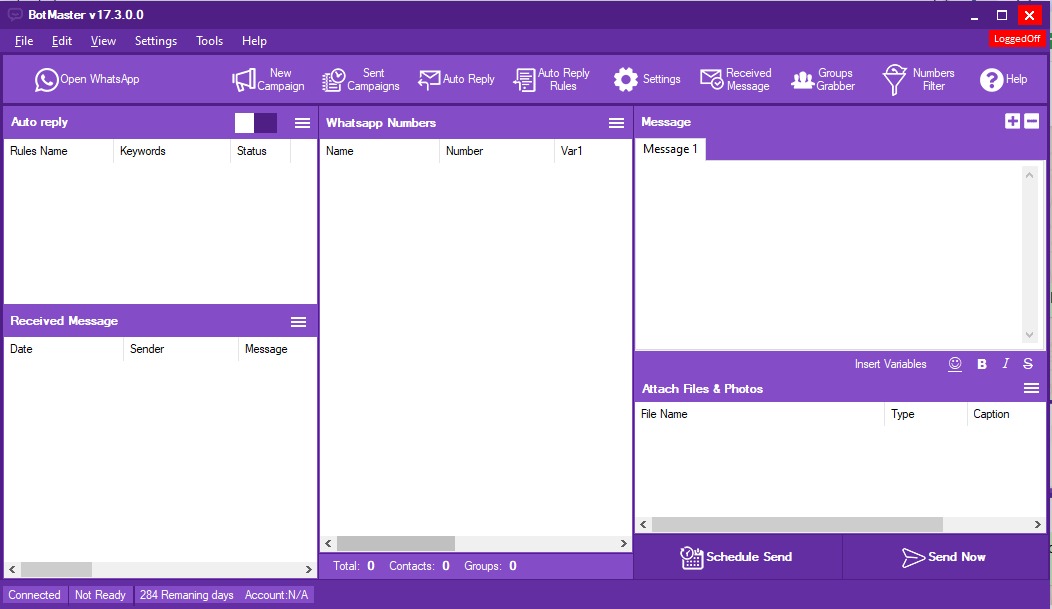Toggle bold text formatting
The width and height of the screenshot is (1052, 609).
982,364
